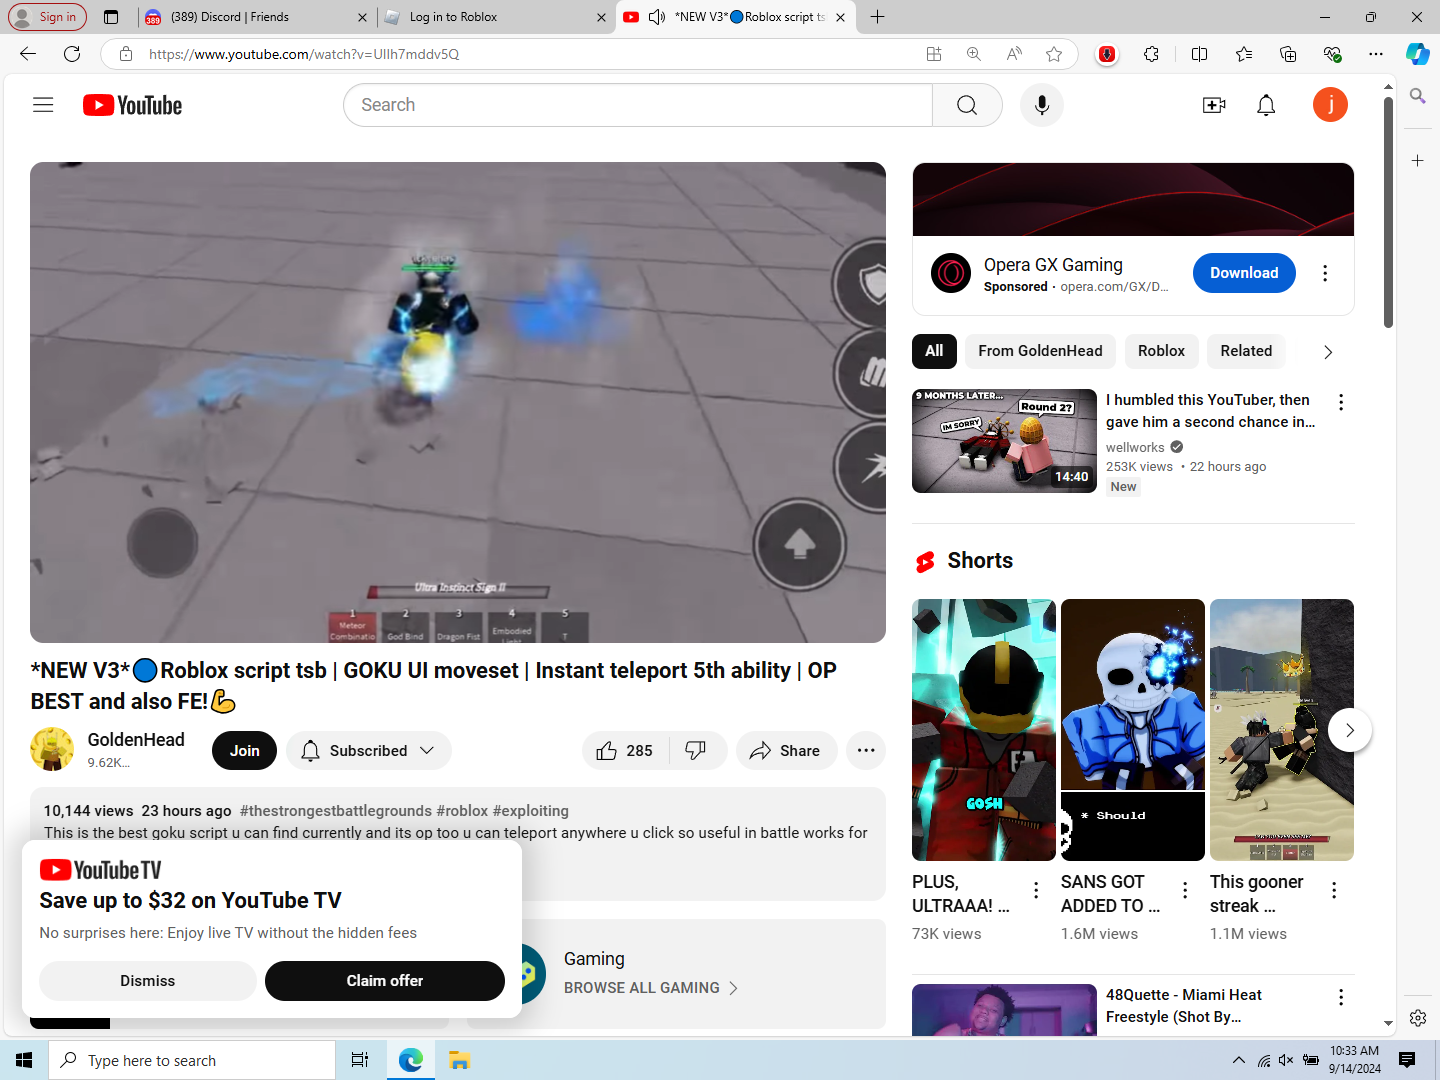Click the YouTube search input field

tap(638, 105)
